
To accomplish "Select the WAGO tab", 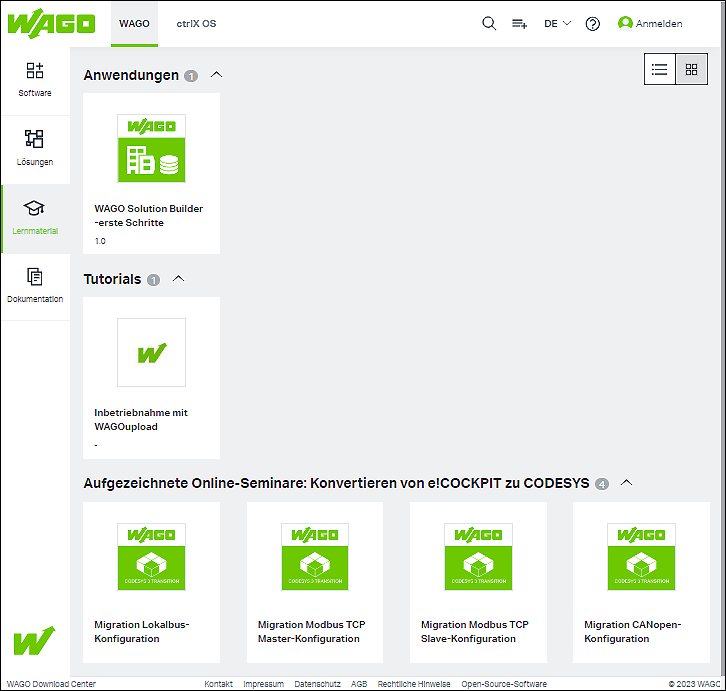I will (134, 24).
